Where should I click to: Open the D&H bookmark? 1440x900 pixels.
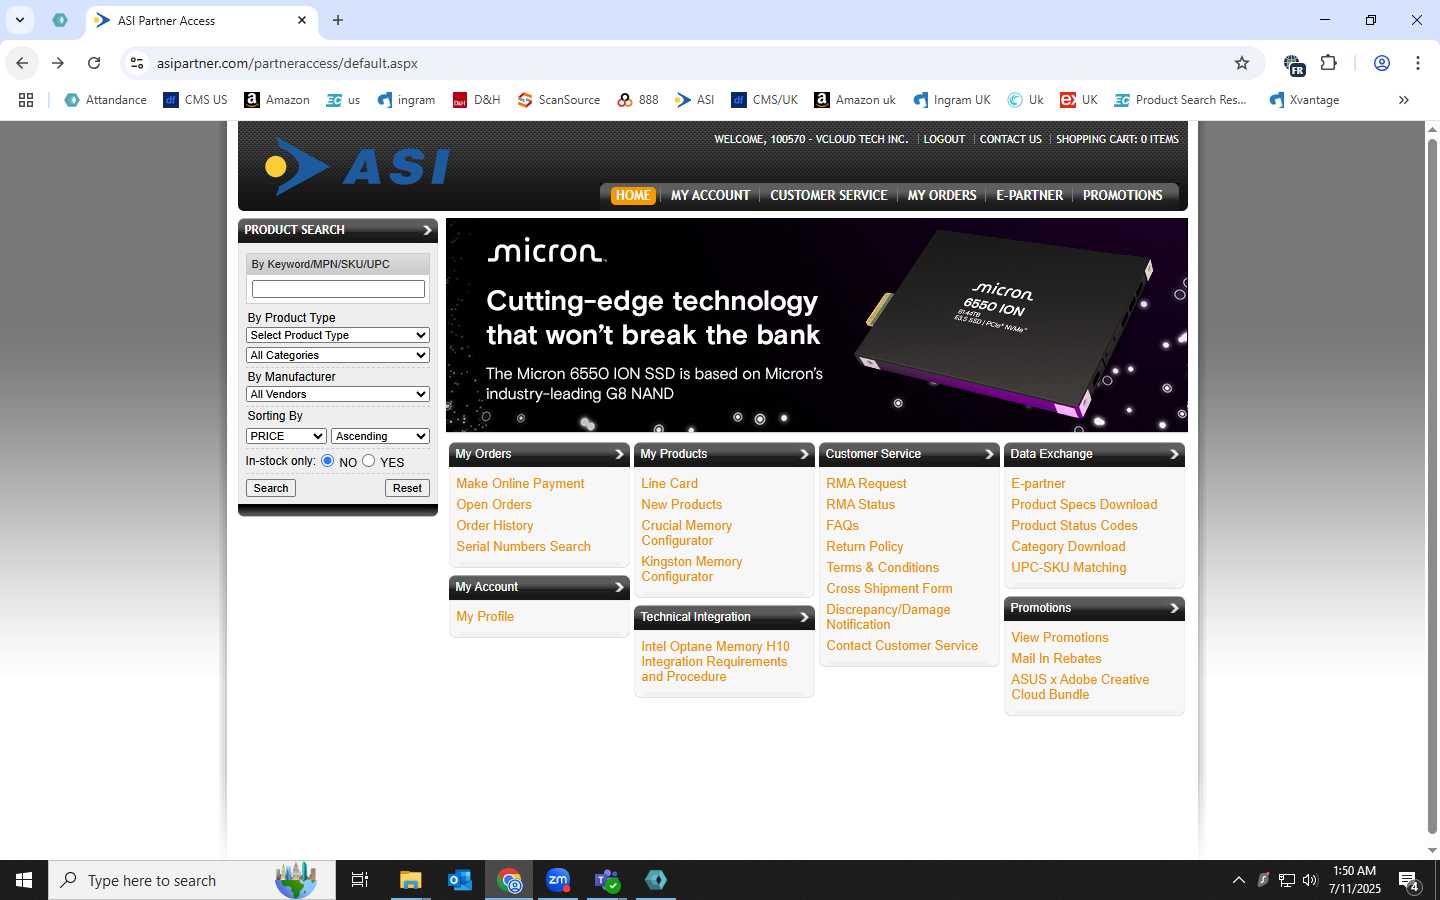tap(476, 100)
